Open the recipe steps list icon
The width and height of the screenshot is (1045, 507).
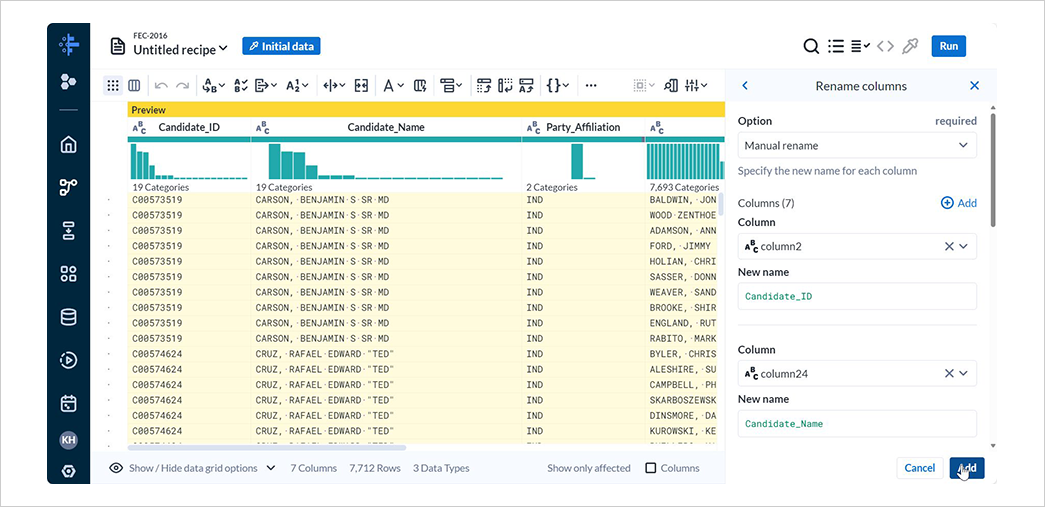pyautogui.click(x=836, y=46)
